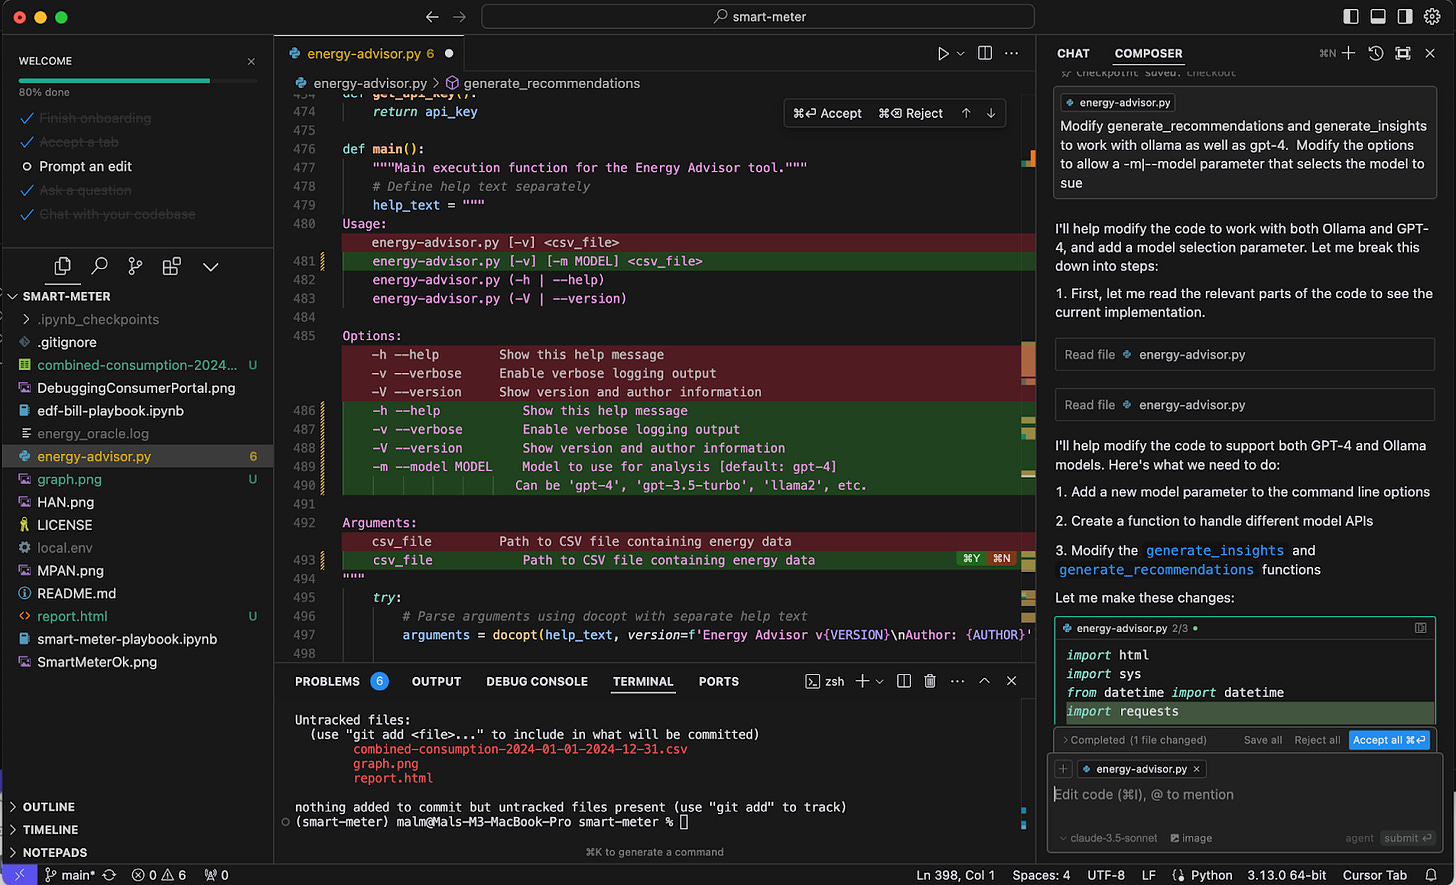Open the PORTS panel tab
Viewport: 1456px width, 885px height.
tap(718, 681)
